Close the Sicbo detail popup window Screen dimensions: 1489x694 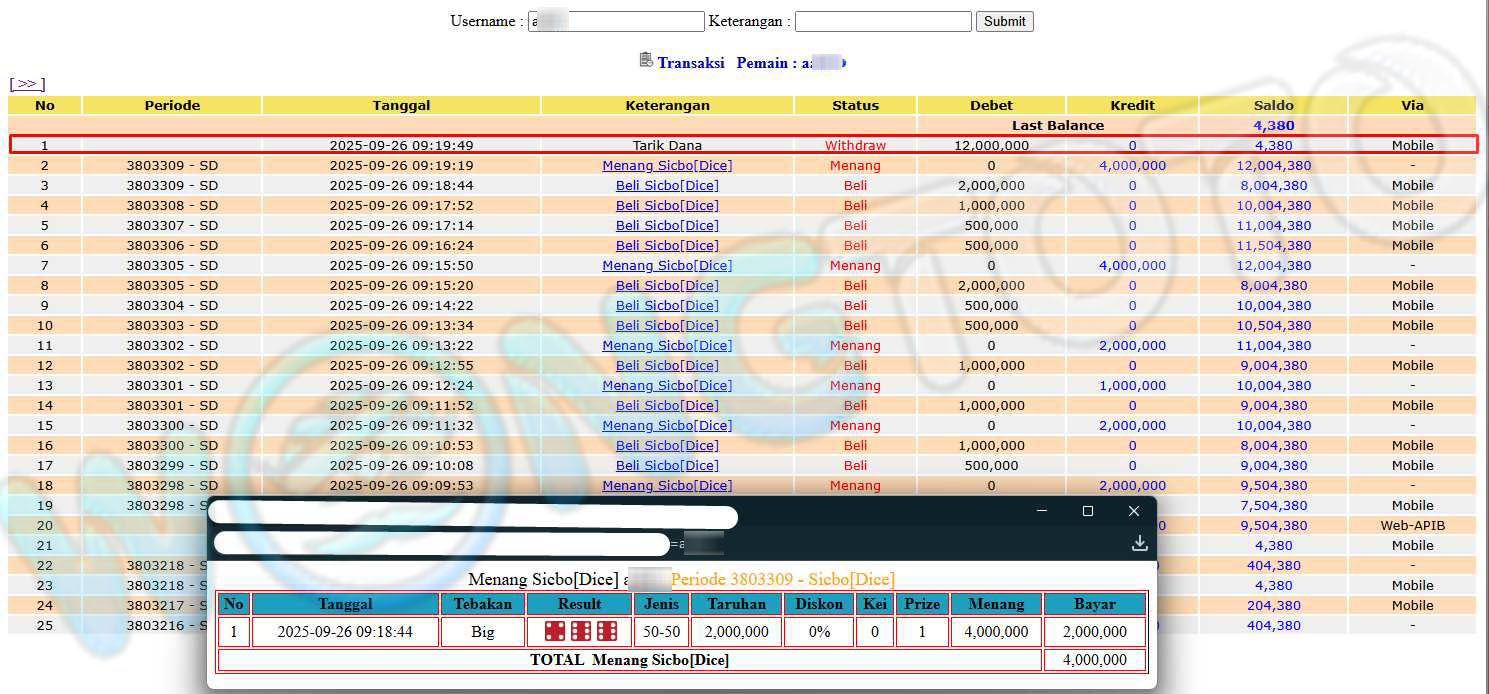1133,511
